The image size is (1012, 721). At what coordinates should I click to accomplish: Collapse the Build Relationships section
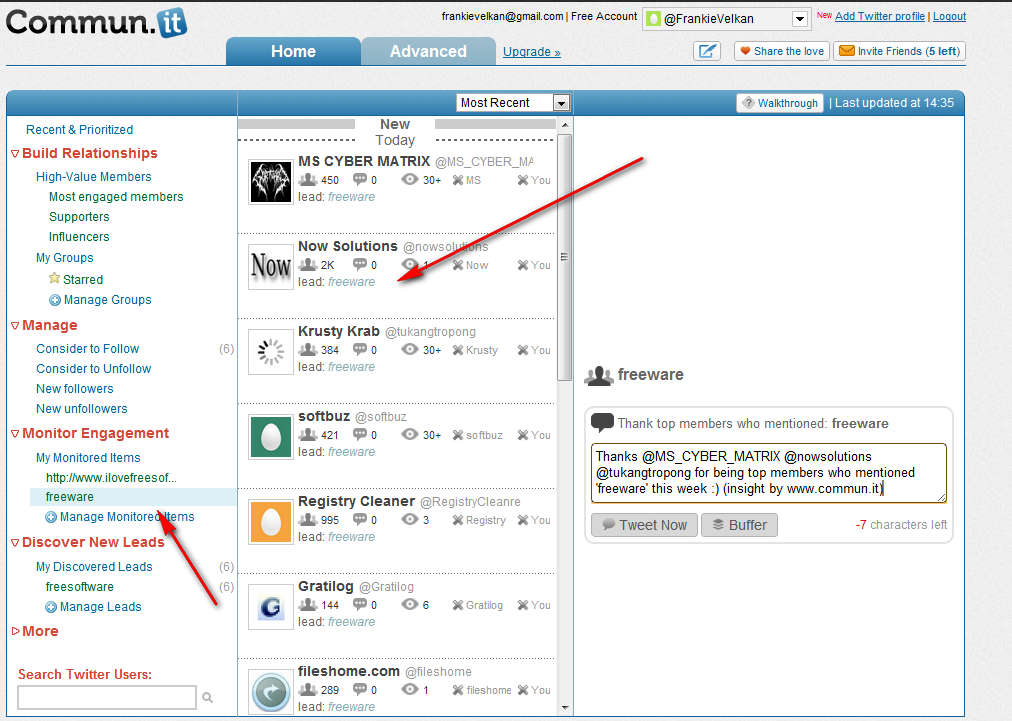(x=15, y=154)
